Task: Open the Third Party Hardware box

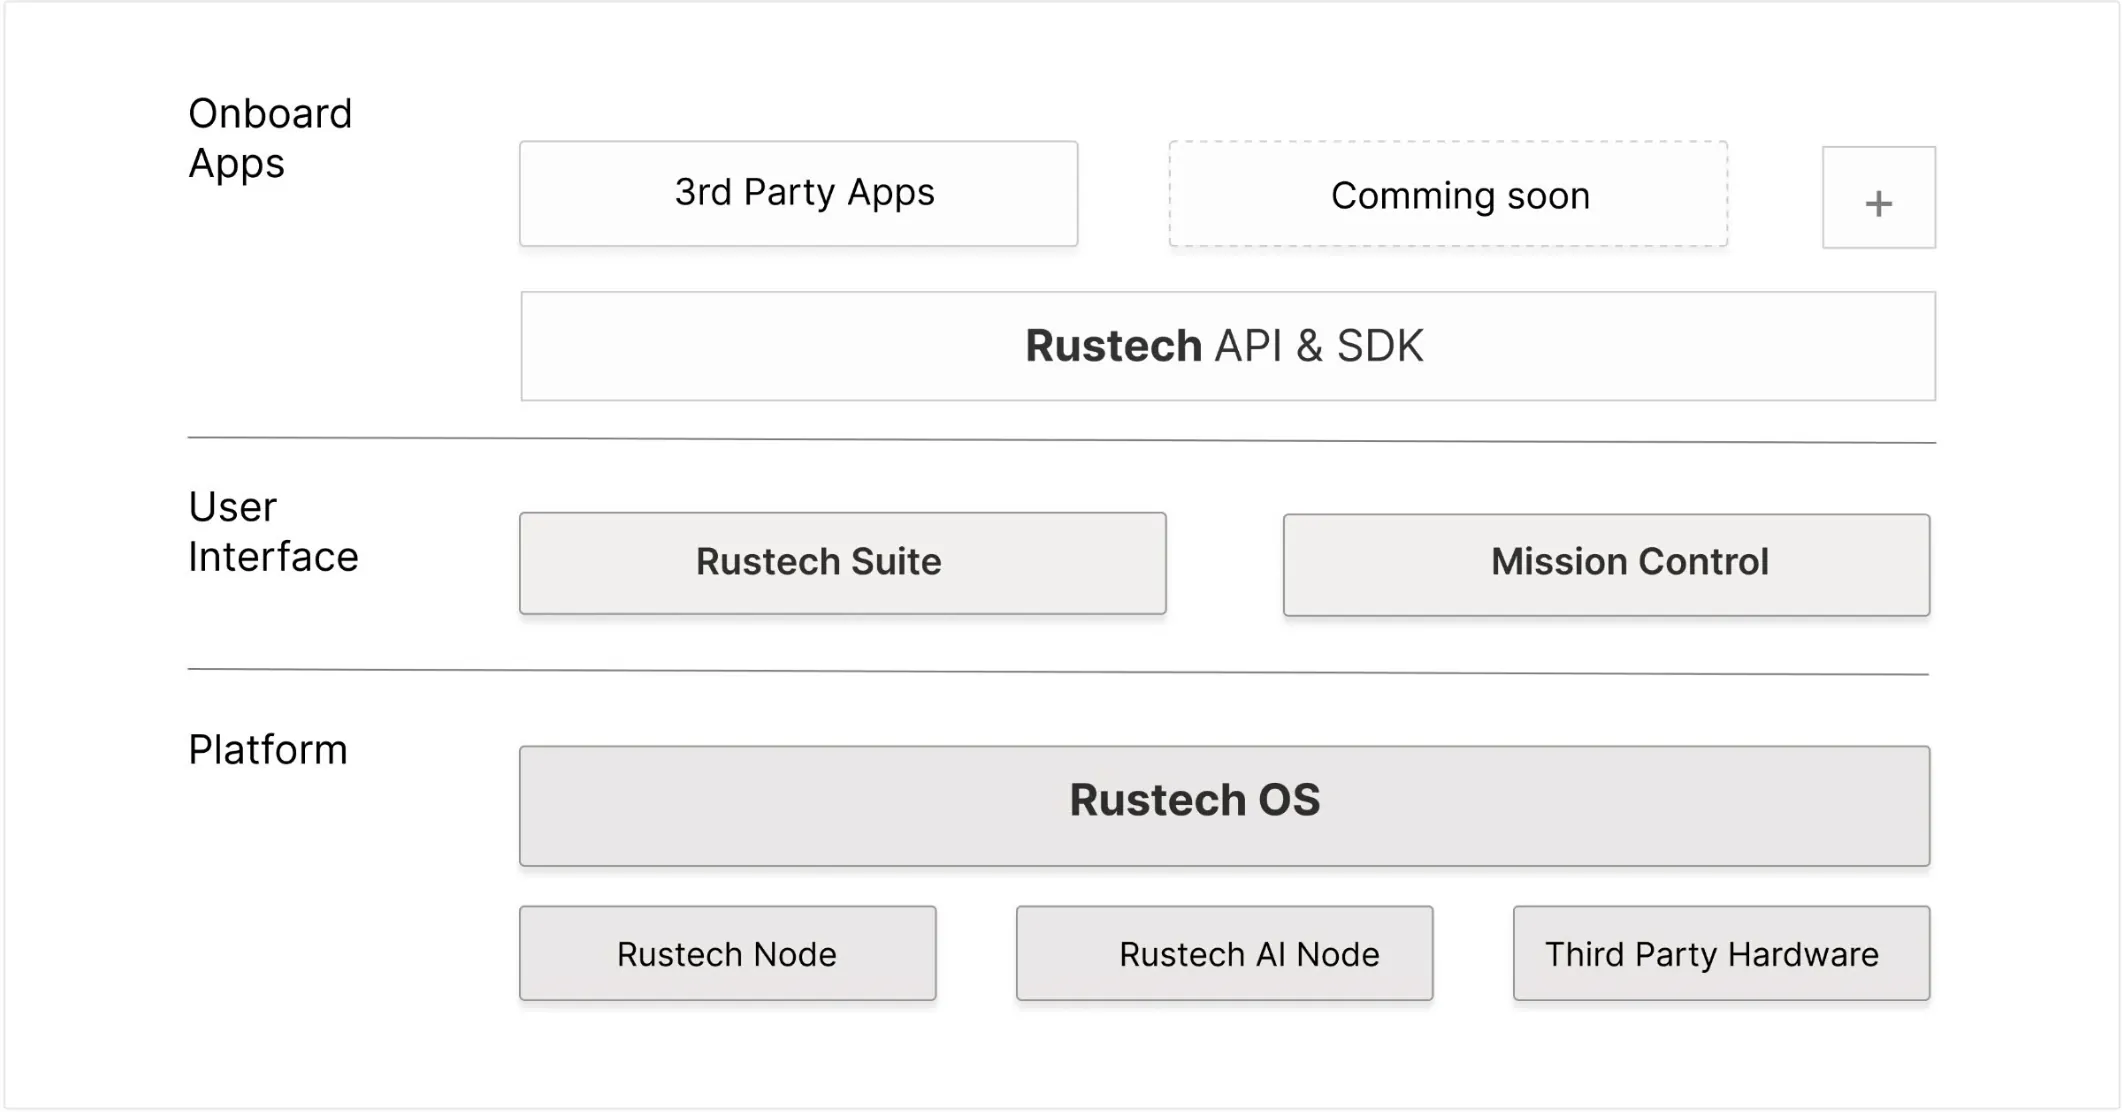Action: (x=1721, y=953)
